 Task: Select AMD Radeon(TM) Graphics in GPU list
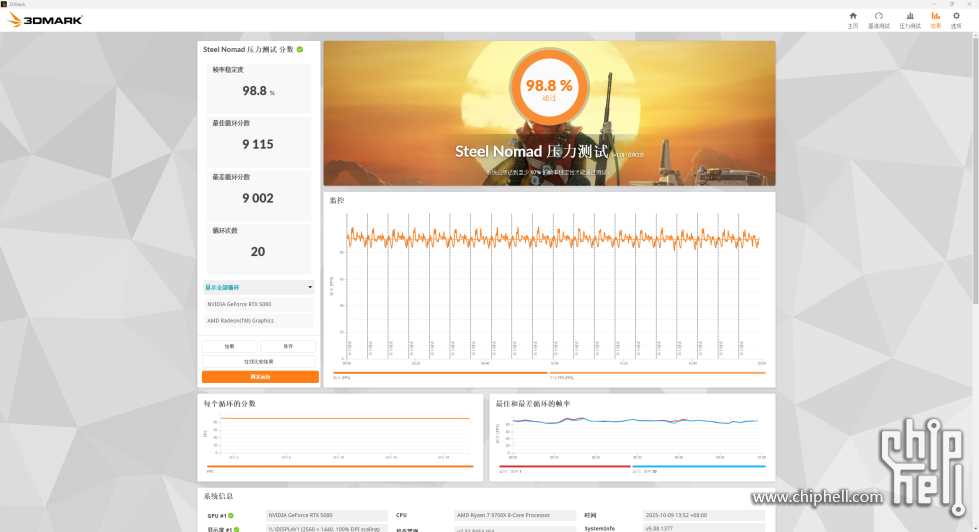[x=259, y=321]
